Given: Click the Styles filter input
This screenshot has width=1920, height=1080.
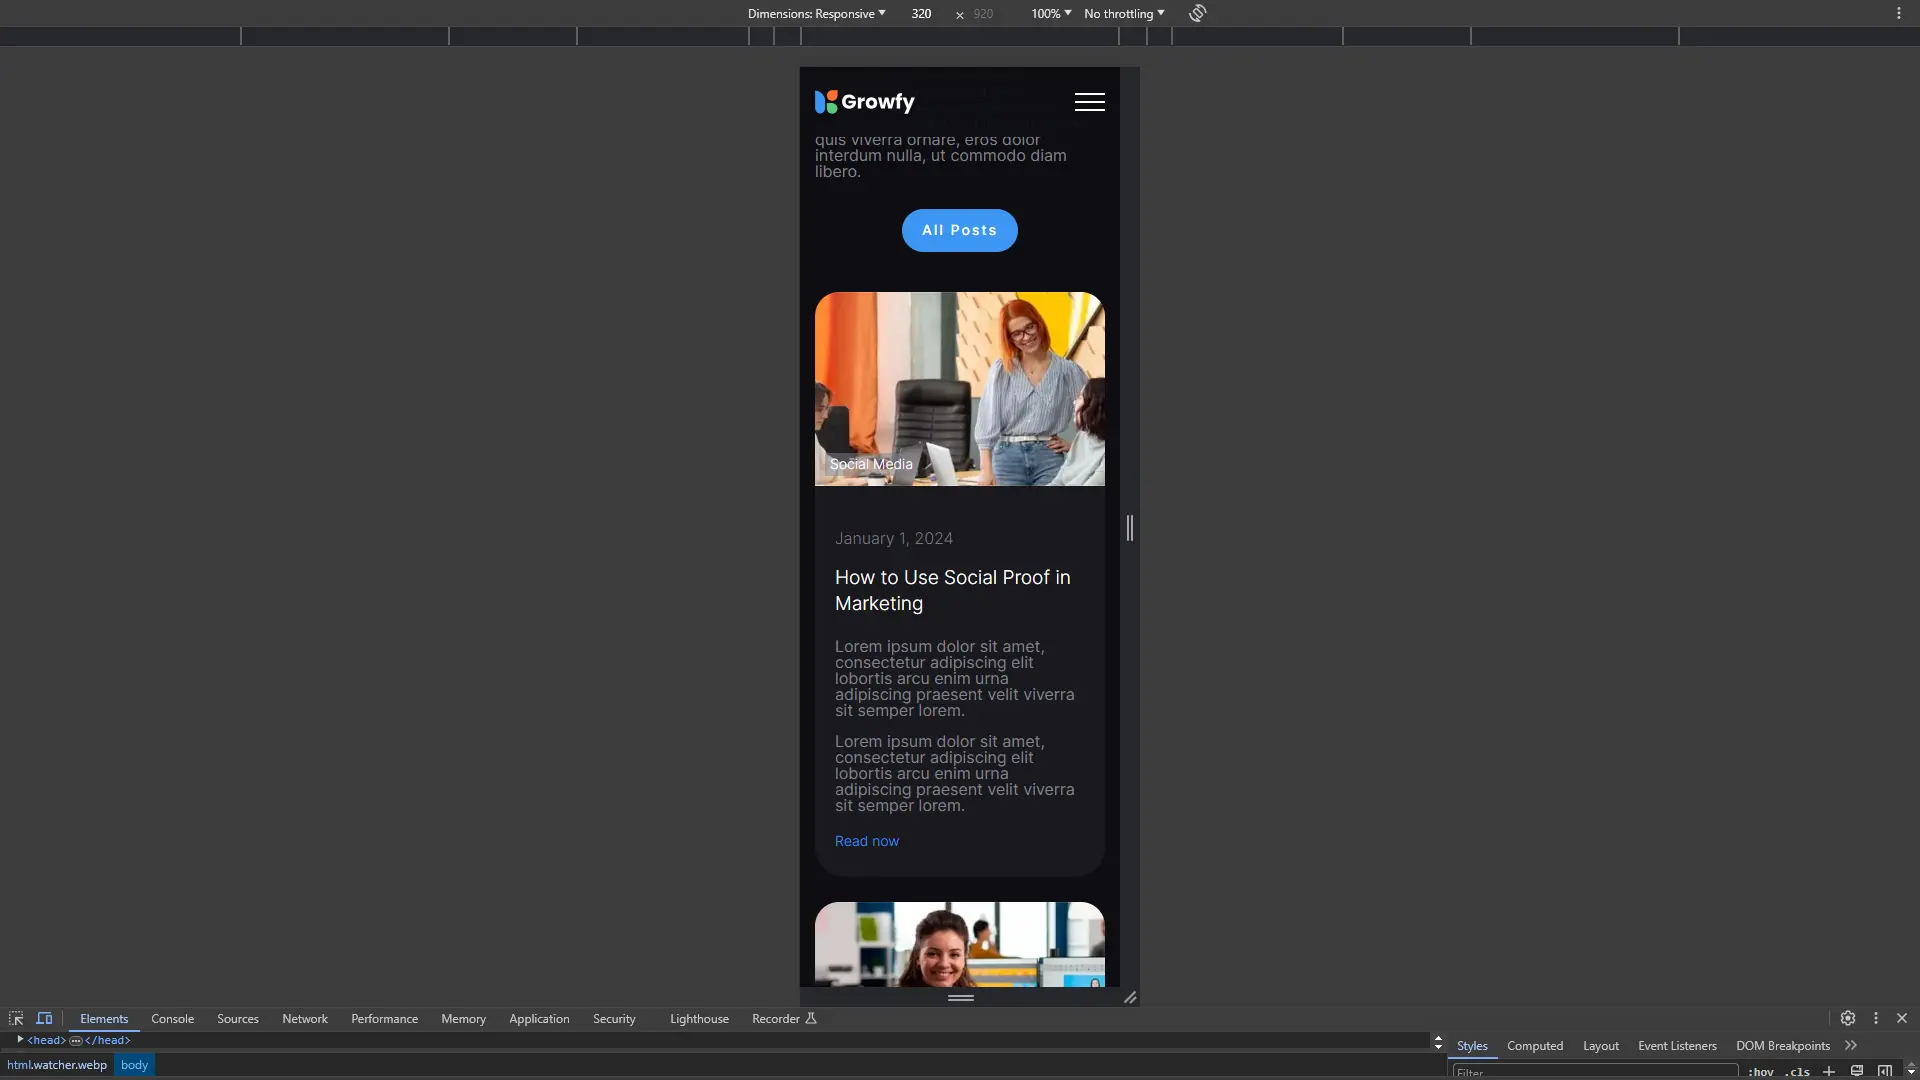Looking at the screenshot, I should (1595, 1072).
